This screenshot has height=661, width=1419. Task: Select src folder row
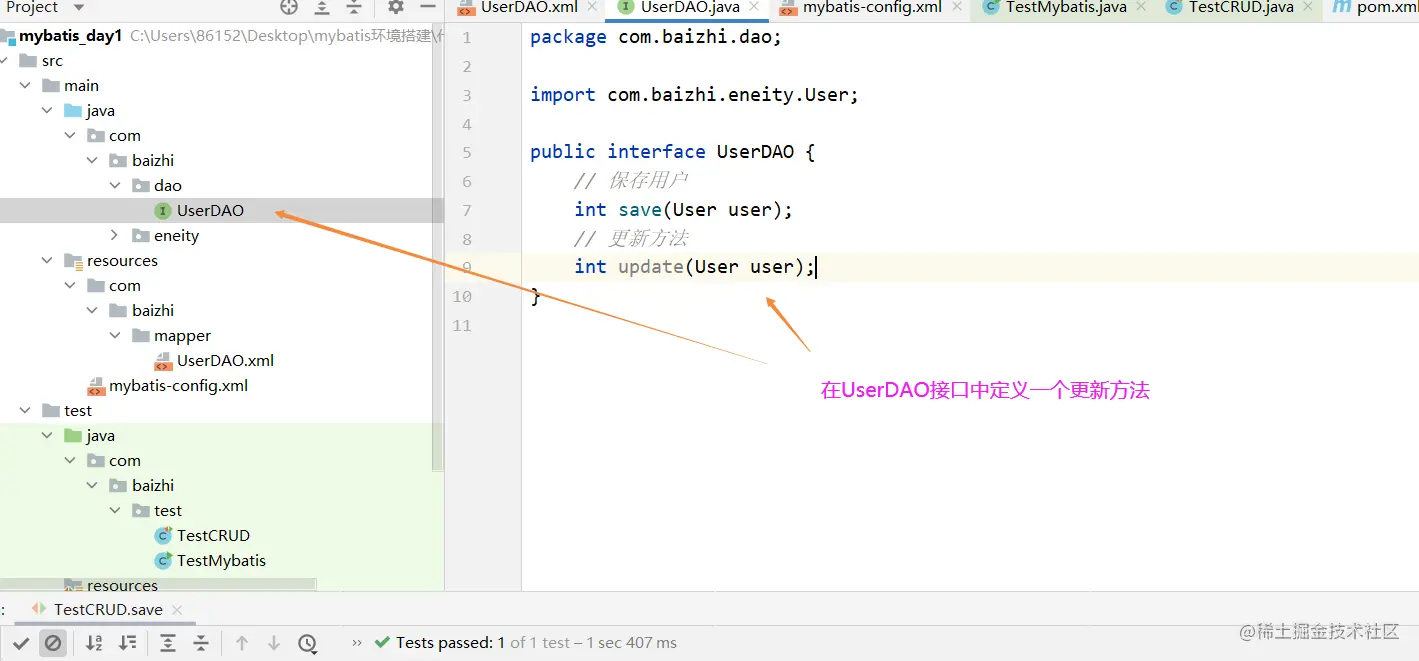(x=52, y=61)
